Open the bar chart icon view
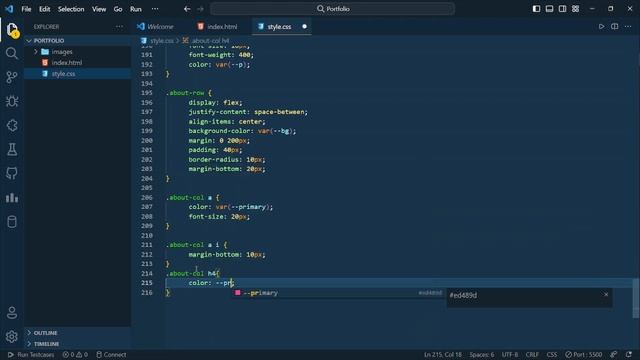 pos(12,198)
